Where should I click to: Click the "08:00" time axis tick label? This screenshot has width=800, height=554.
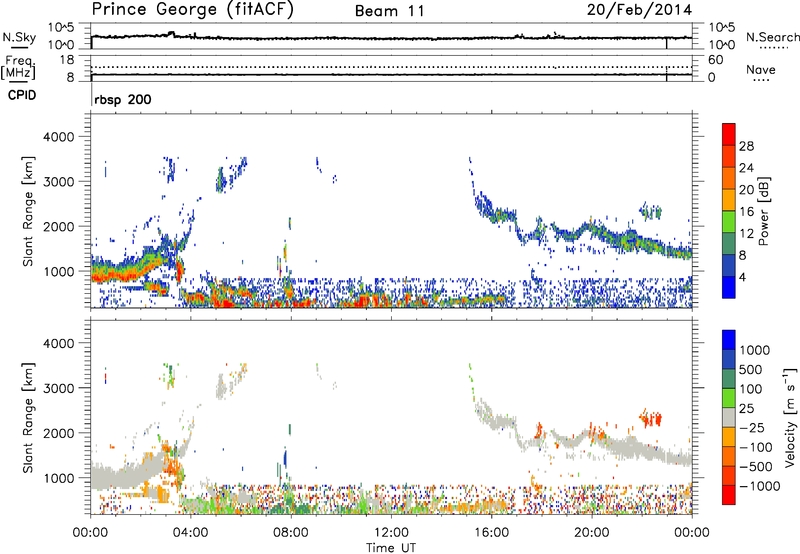pos(291,533)
